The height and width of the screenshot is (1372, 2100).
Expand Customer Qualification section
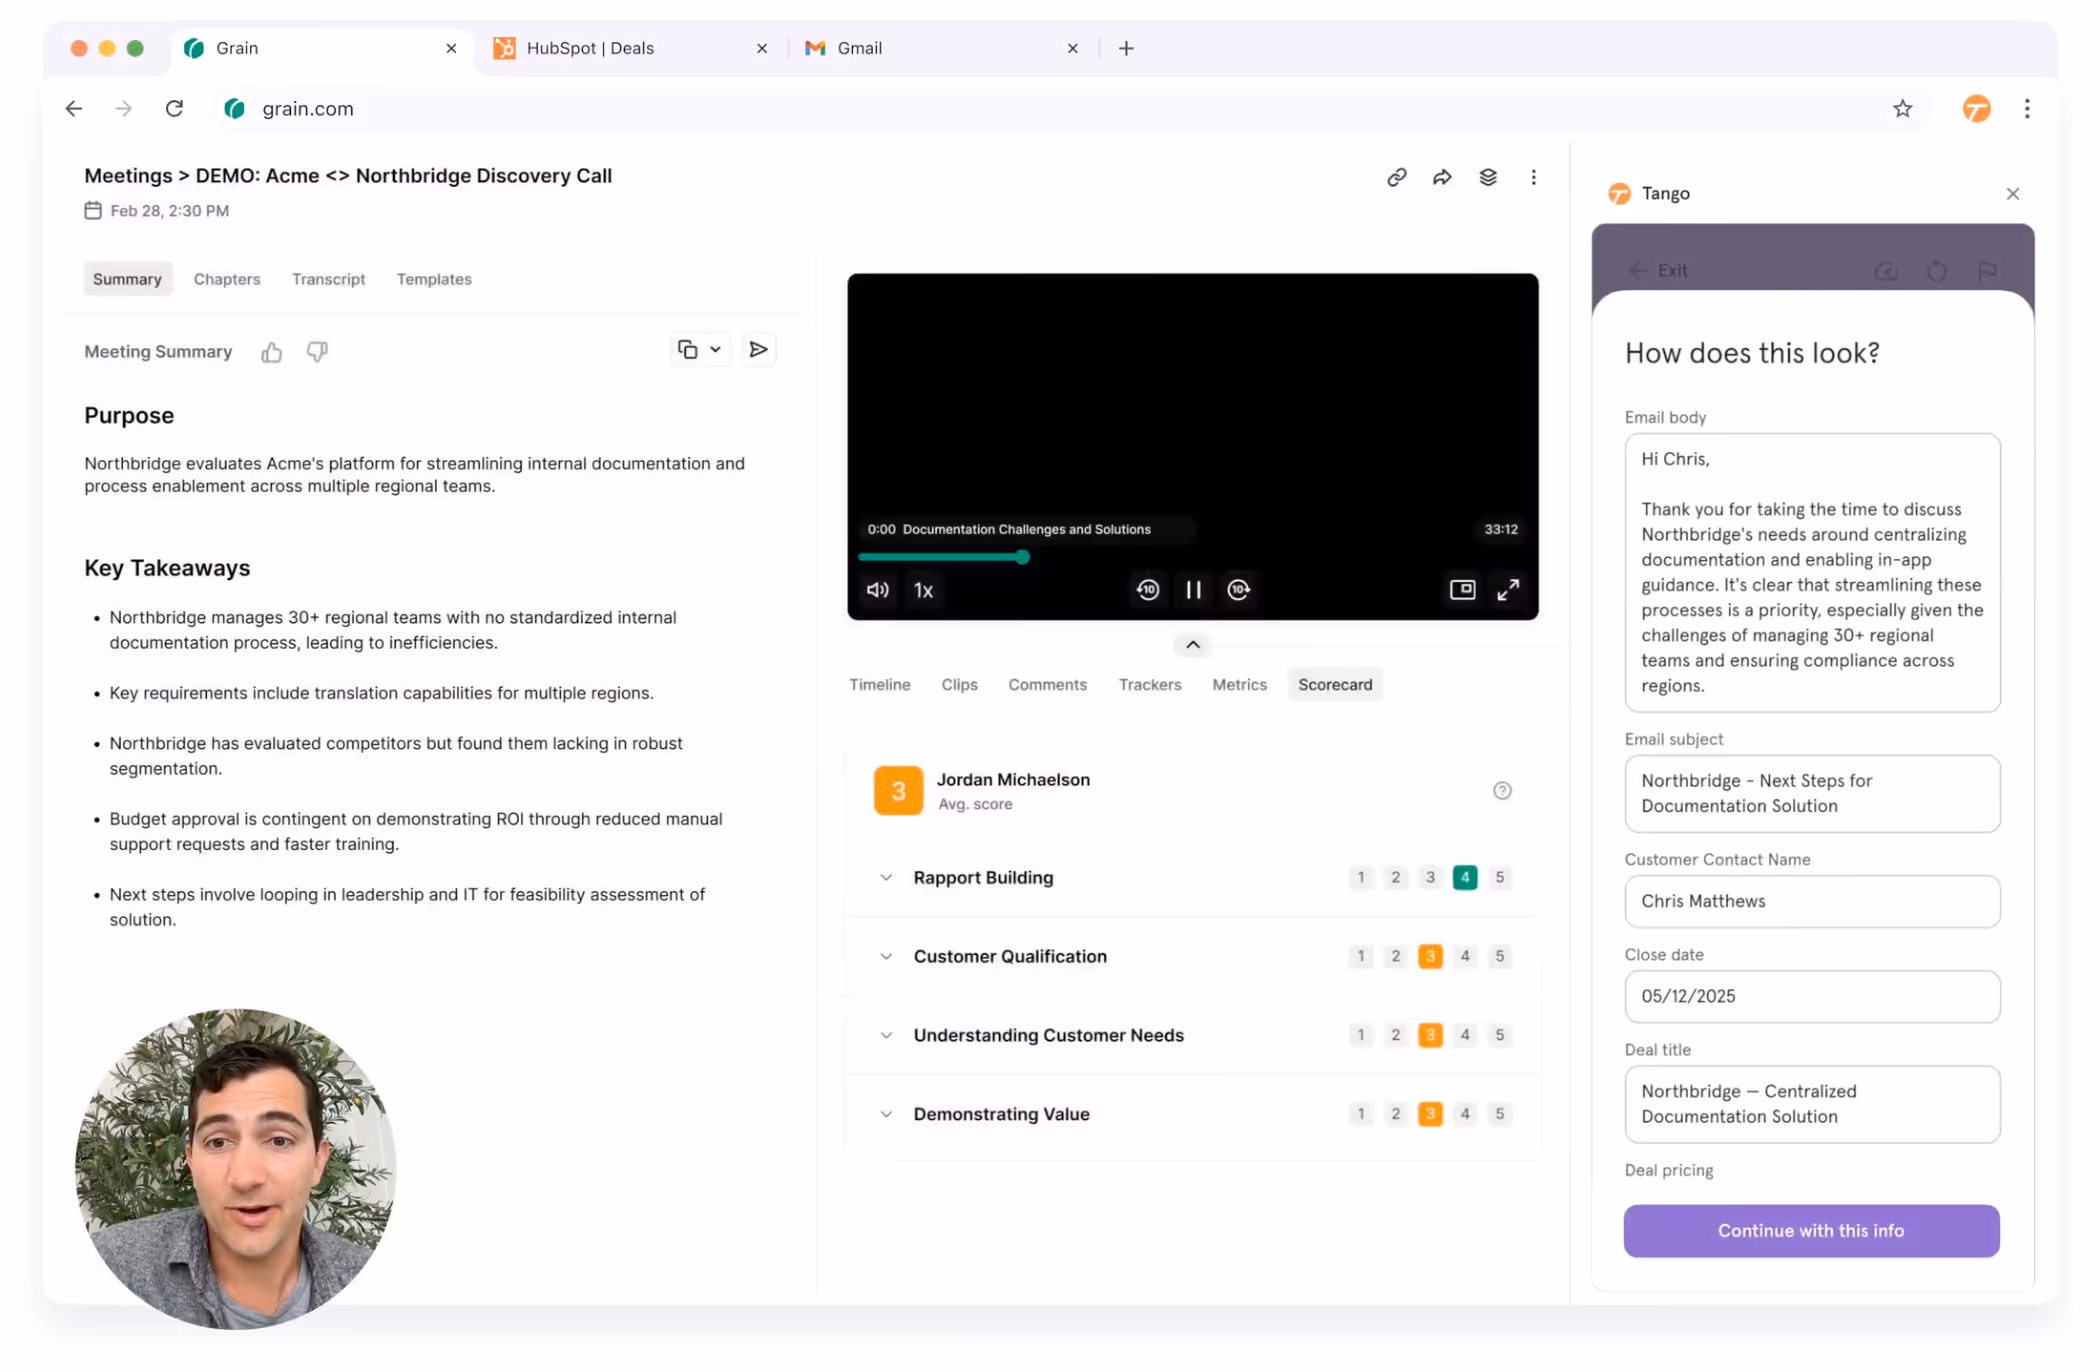point(886,957)
